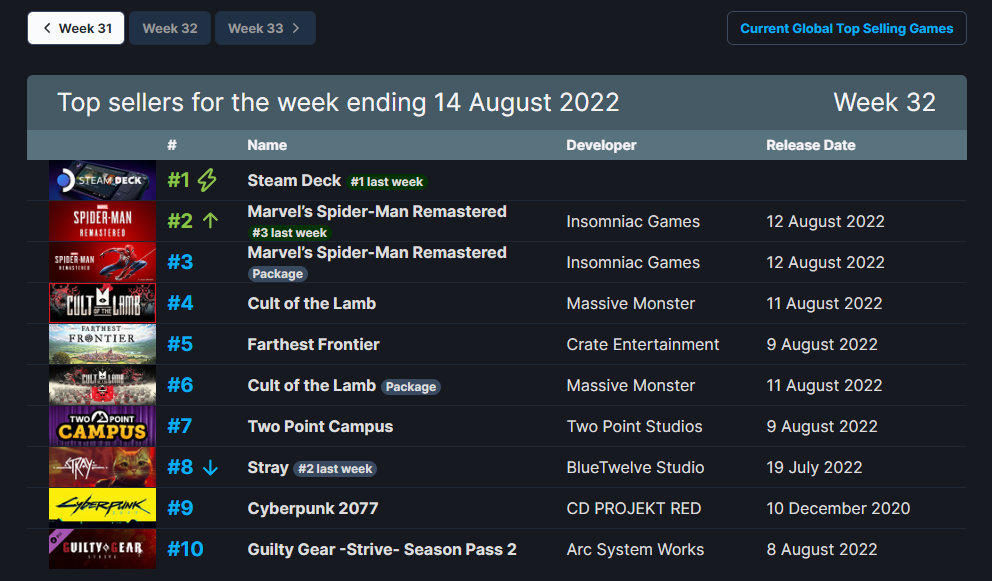This screenshot has width=992, height=581.
Task: Click the Two Point Campus thumbnail
Action: [102, 426]
